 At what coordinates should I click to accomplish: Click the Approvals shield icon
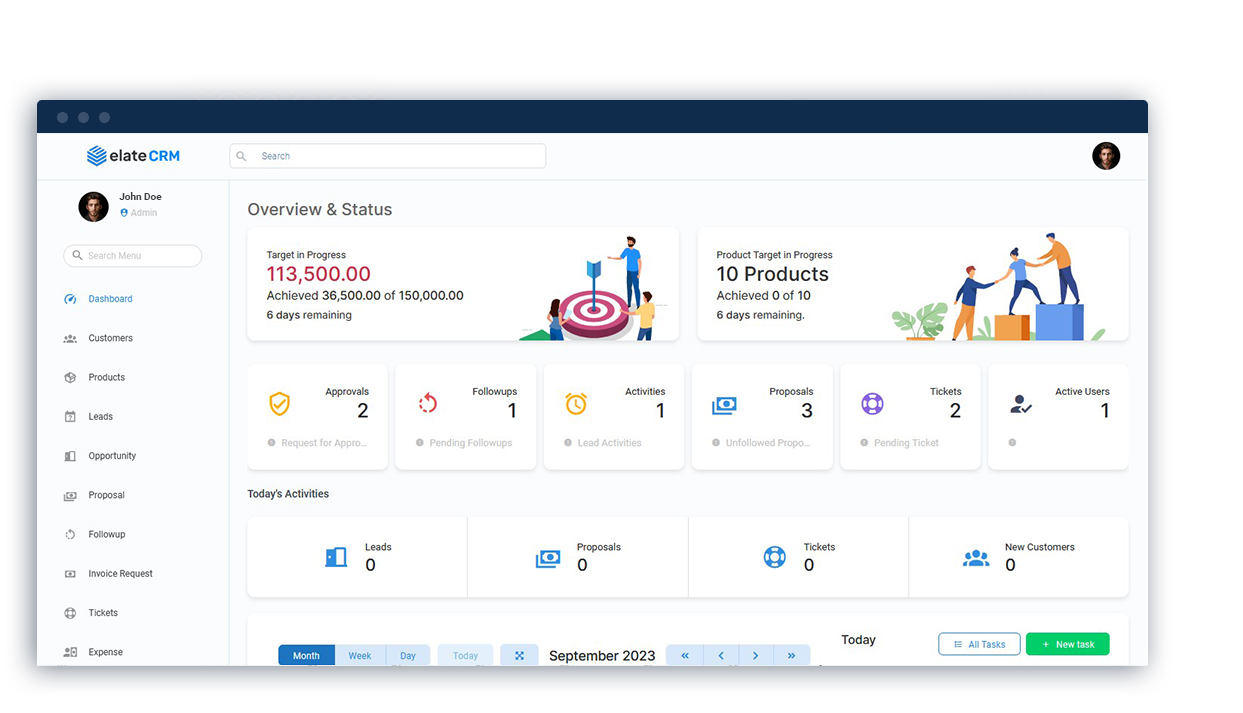click(x=280, y=404)
